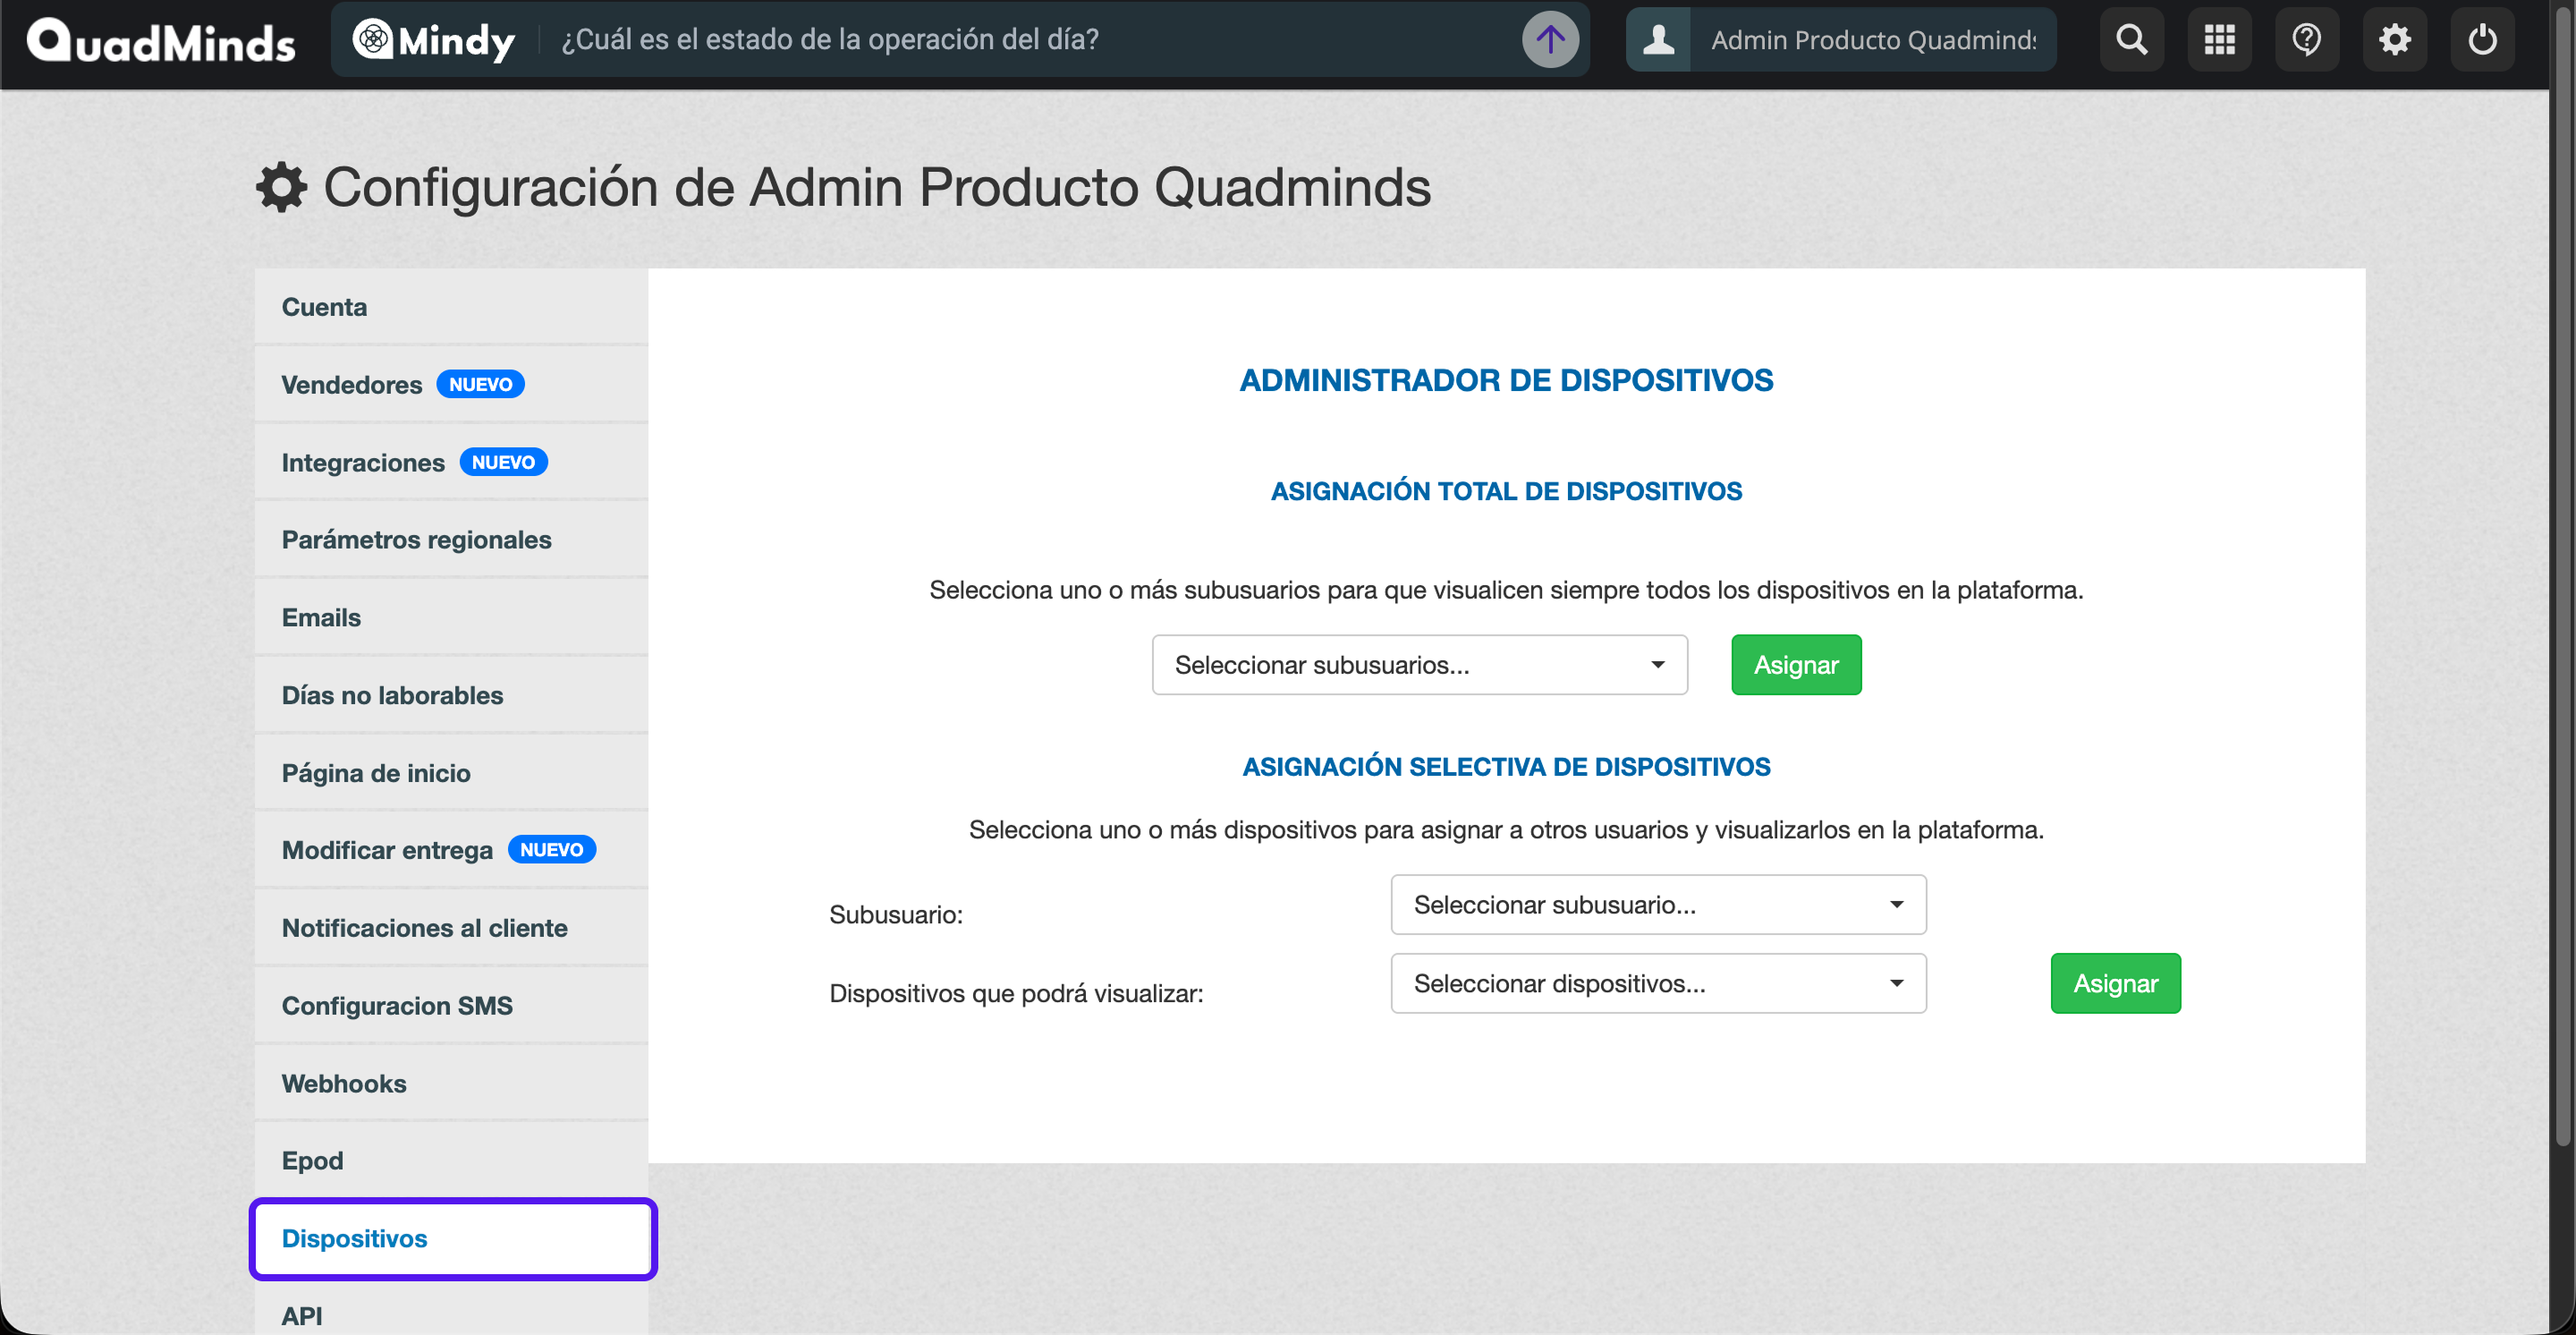Viewport: 2576px width, 1335px height.
Task: Open the Cuenta settings section
Action: (324, 307)
